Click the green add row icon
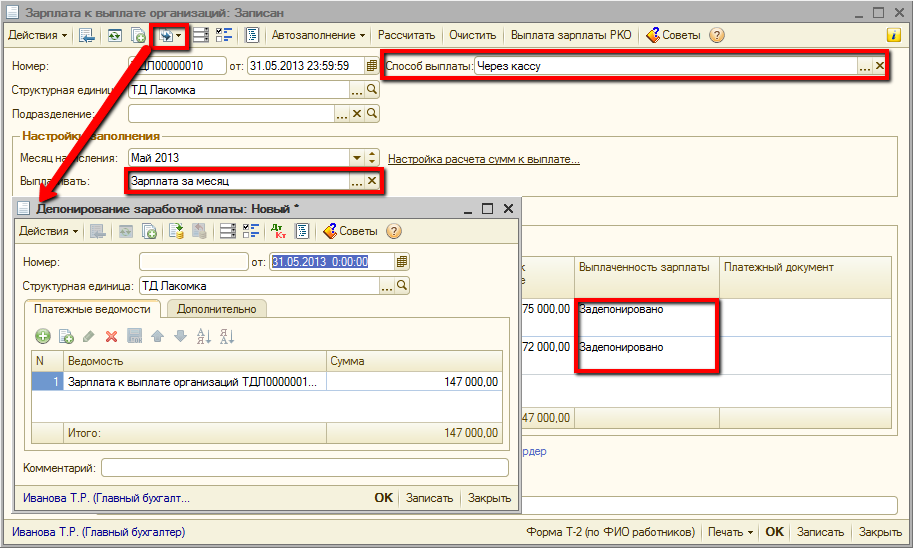 (42, 337)
